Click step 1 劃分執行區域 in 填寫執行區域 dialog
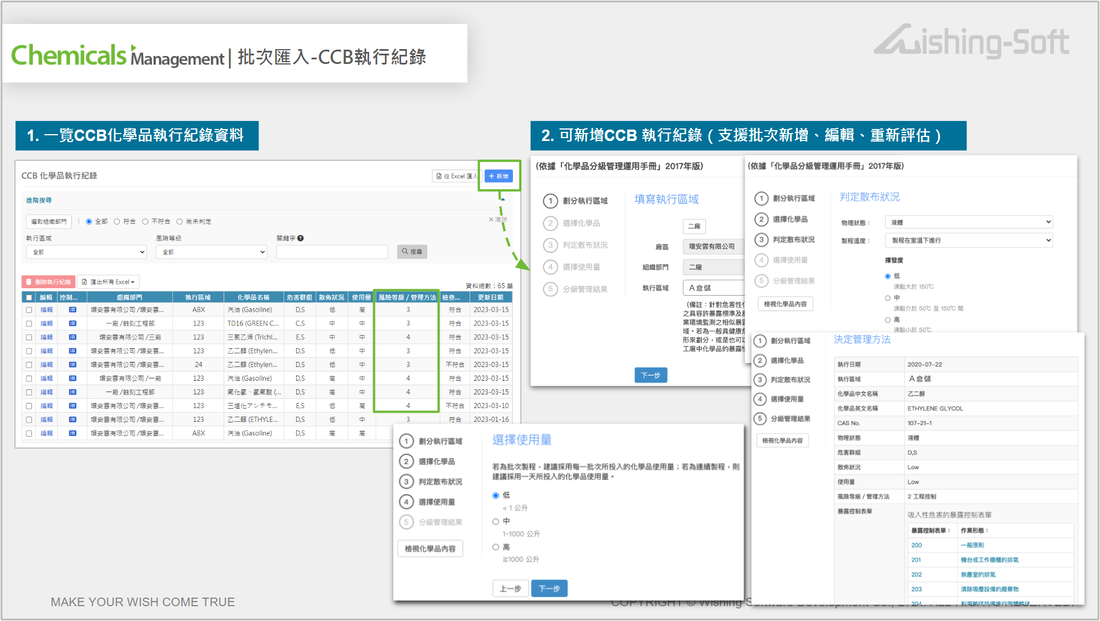The width and height of the screenshot is (1100, 621). pyautogui.click(x=576, y=201)
